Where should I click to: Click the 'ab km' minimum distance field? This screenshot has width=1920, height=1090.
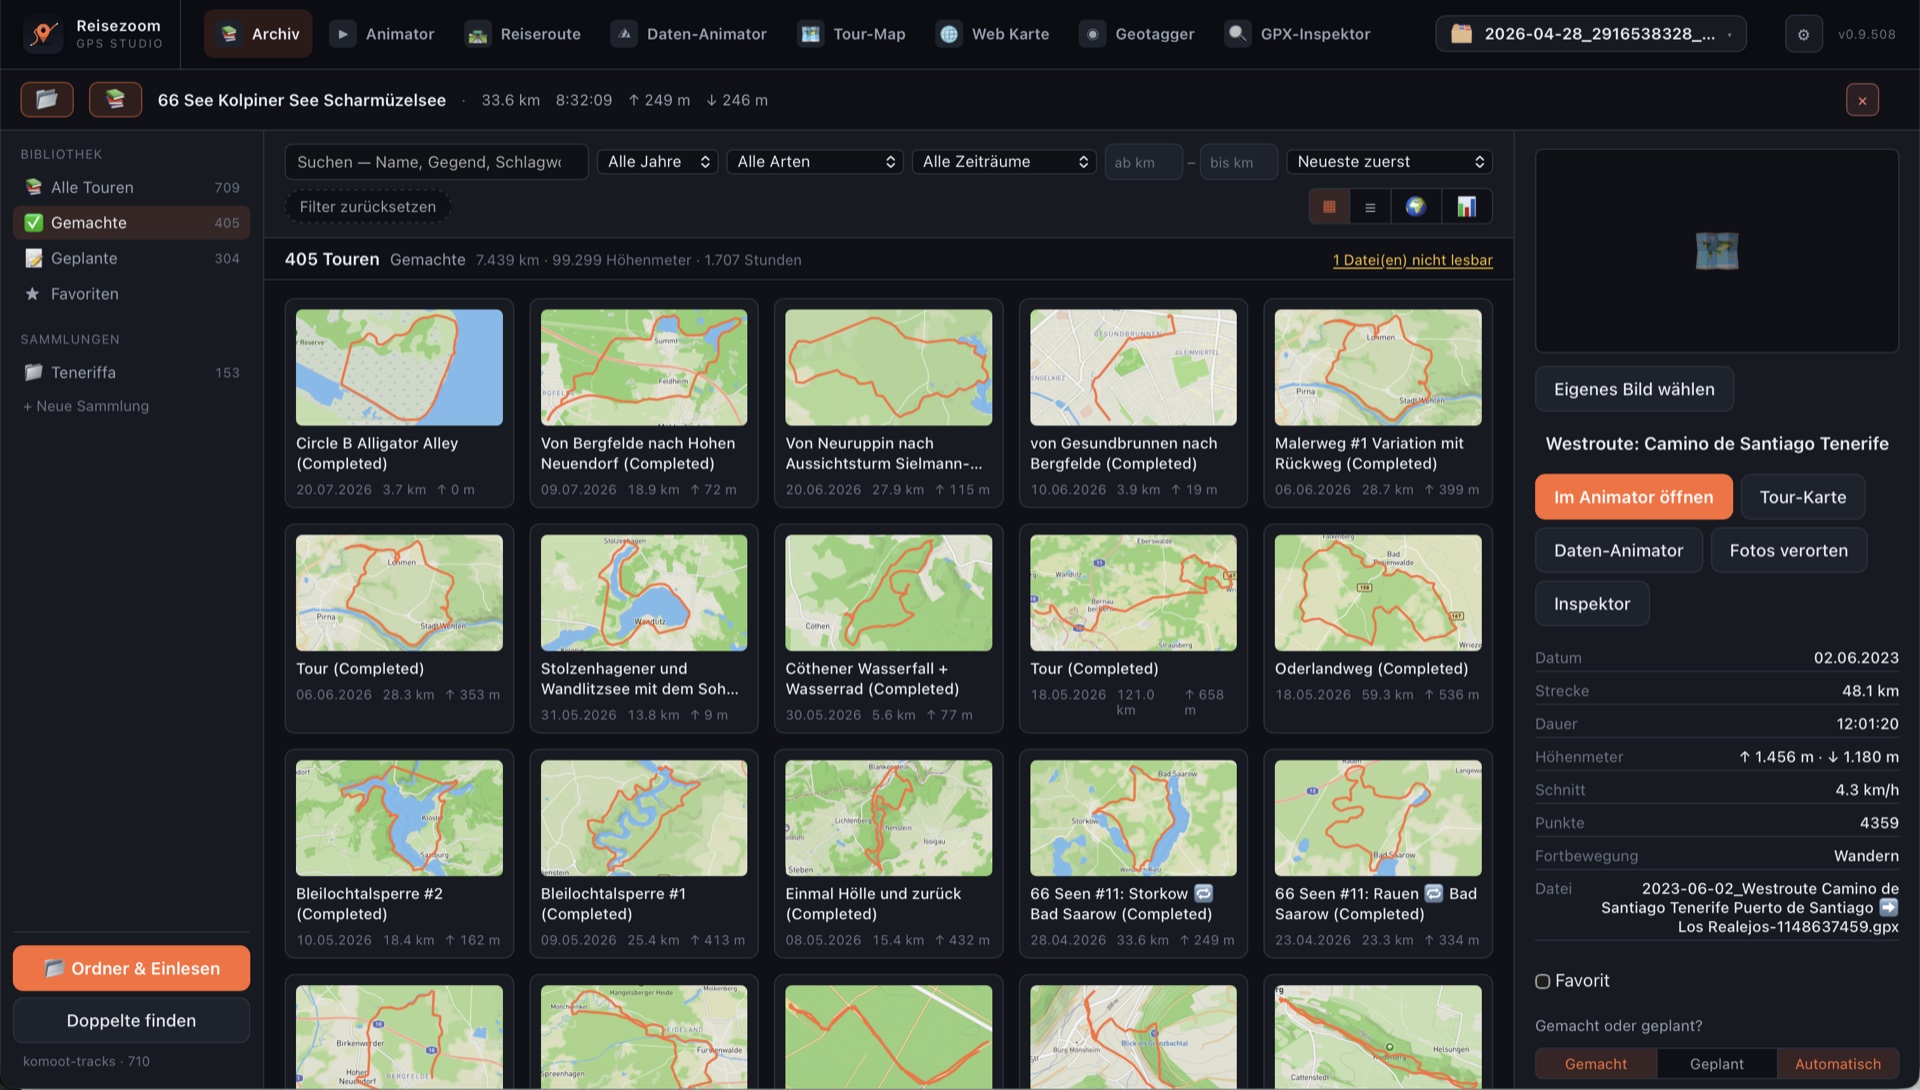click(x=1143, y=162)
